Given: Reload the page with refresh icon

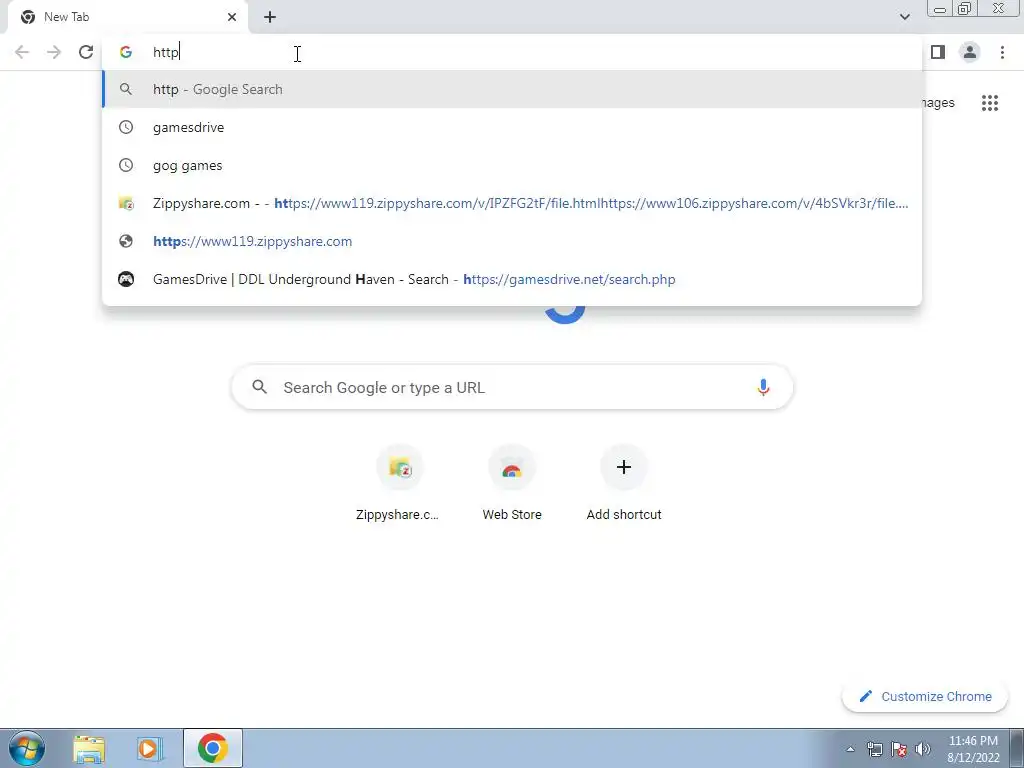Looking at the screenshot, I should [x=86, y=52].
